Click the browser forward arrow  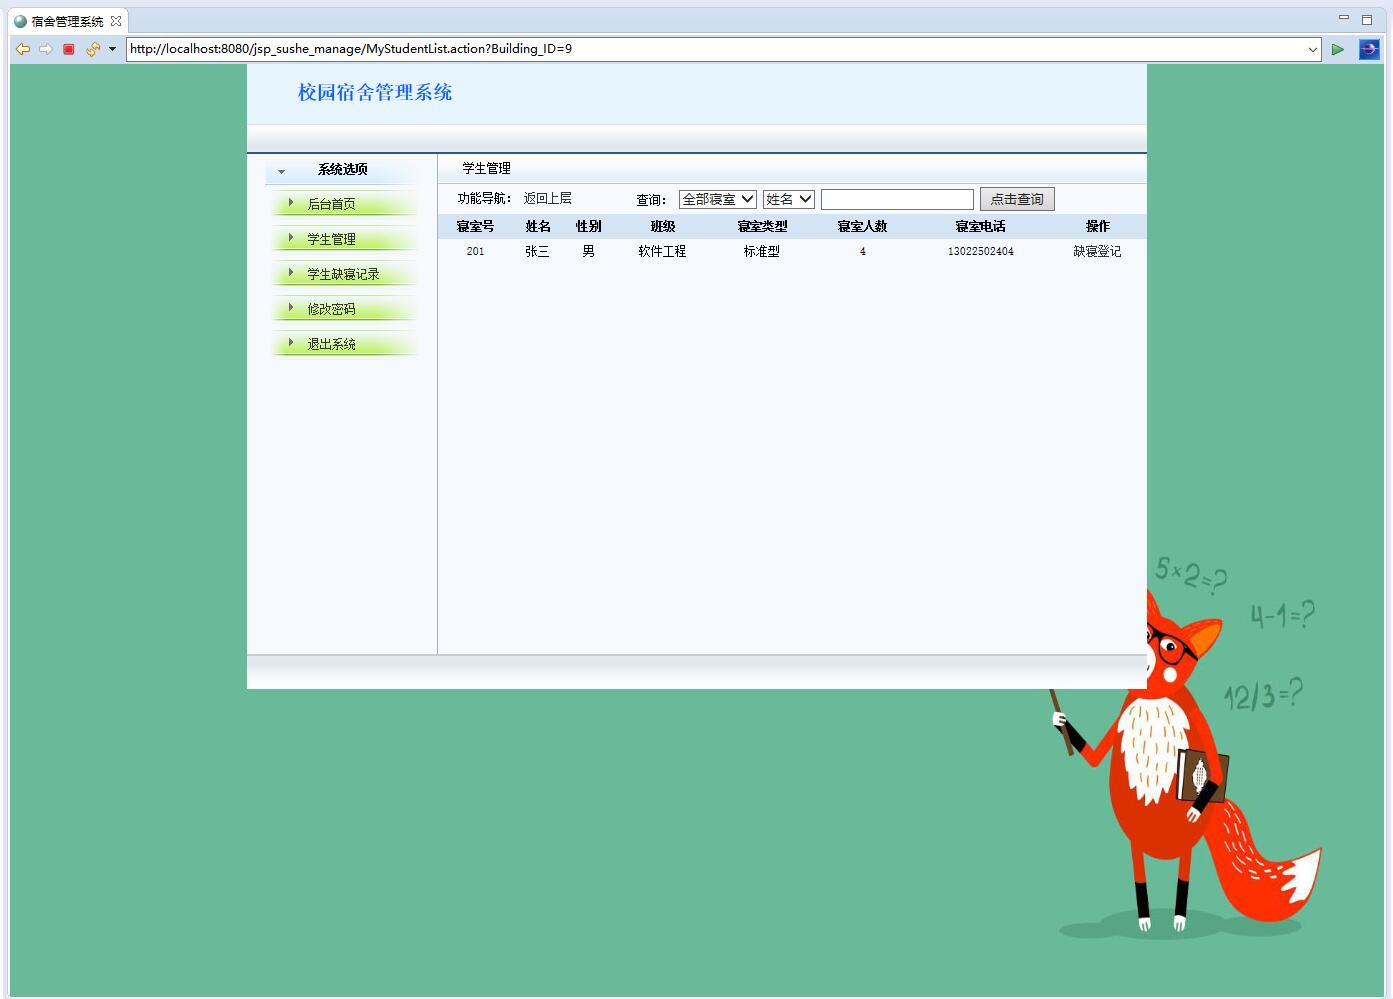tap(46, 49)
